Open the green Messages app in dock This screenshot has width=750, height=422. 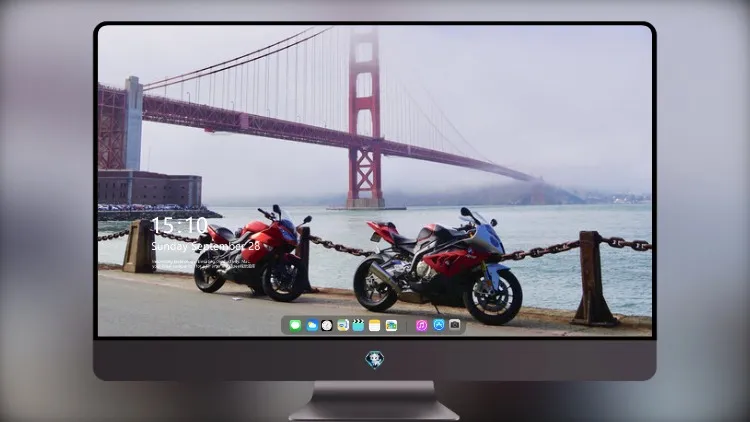click(x=295, y=326)
